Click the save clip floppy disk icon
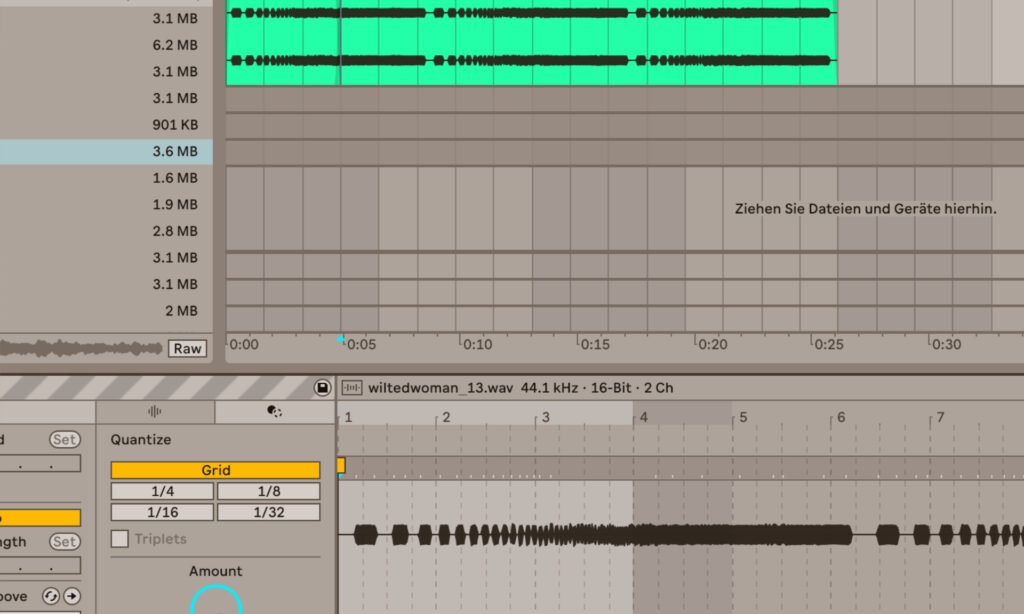Viewport: 1024px width, 614px height. pyautogui.click(x=322, y=387)
